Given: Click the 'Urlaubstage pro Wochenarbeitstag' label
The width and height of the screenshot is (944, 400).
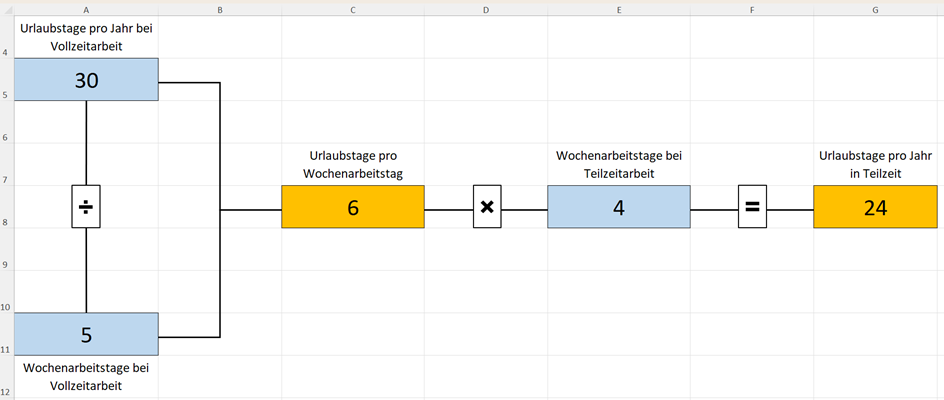Looking at the screenshot, I should click(x=352, y=165).
